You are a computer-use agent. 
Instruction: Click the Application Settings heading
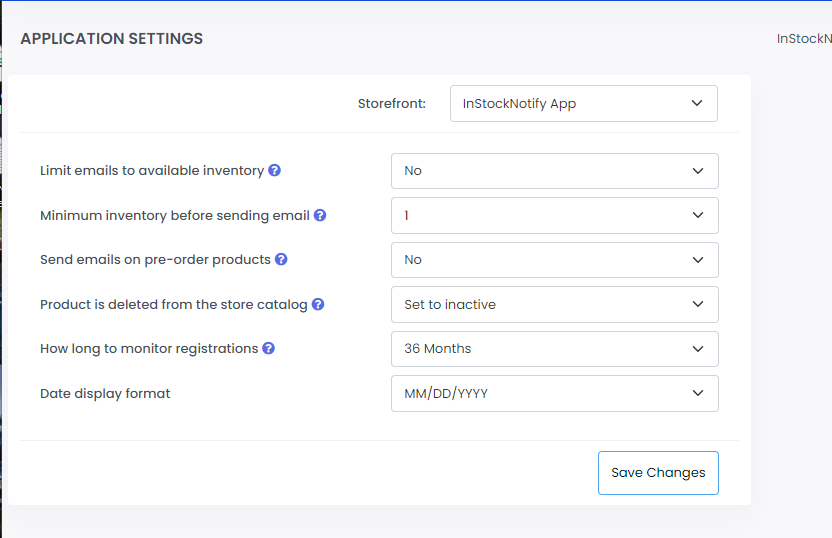(x=111, y=39)
